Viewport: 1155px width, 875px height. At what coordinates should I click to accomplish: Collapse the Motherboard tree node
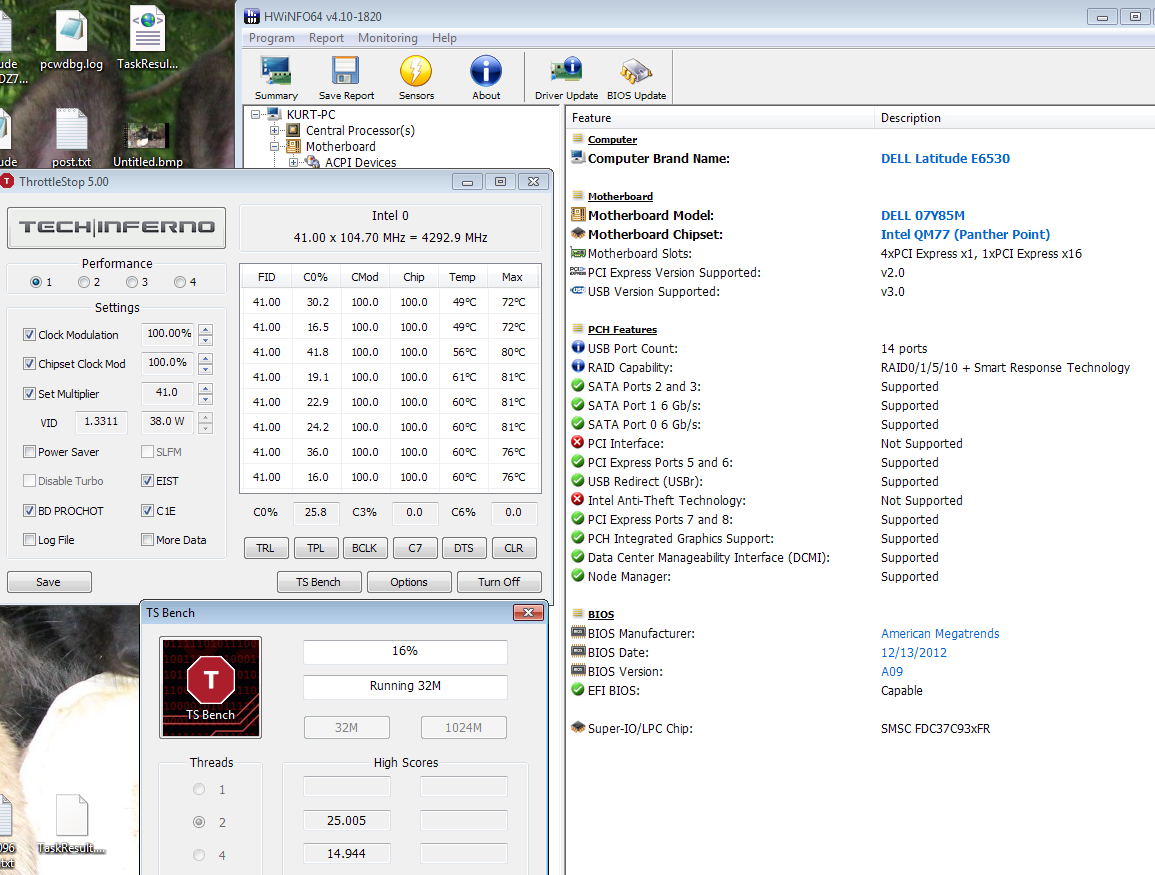coord(275,147)
